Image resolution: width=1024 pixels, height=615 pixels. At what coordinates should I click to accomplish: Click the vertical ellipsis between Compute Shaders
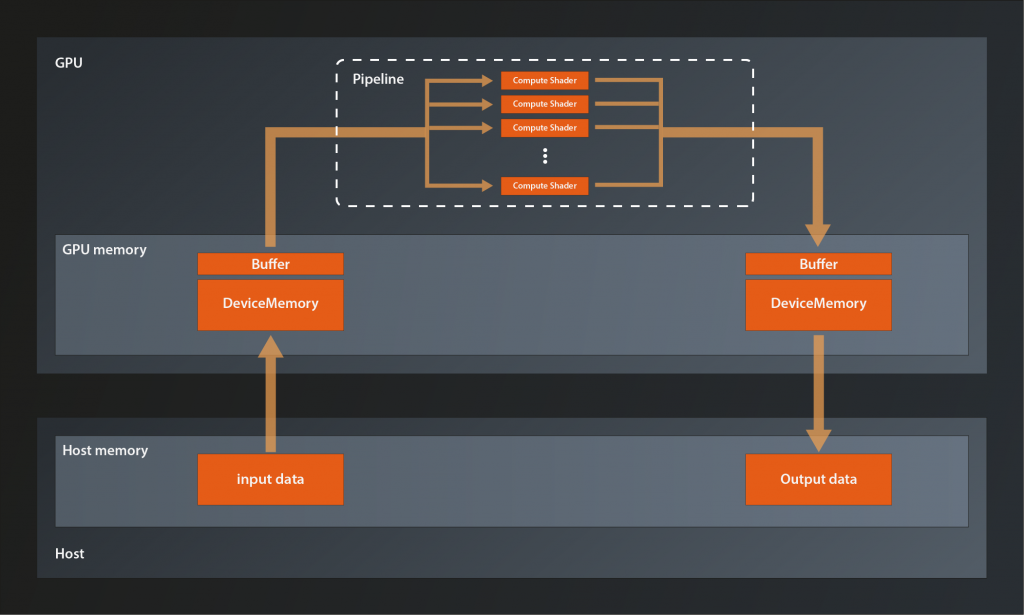pos(545,156)
